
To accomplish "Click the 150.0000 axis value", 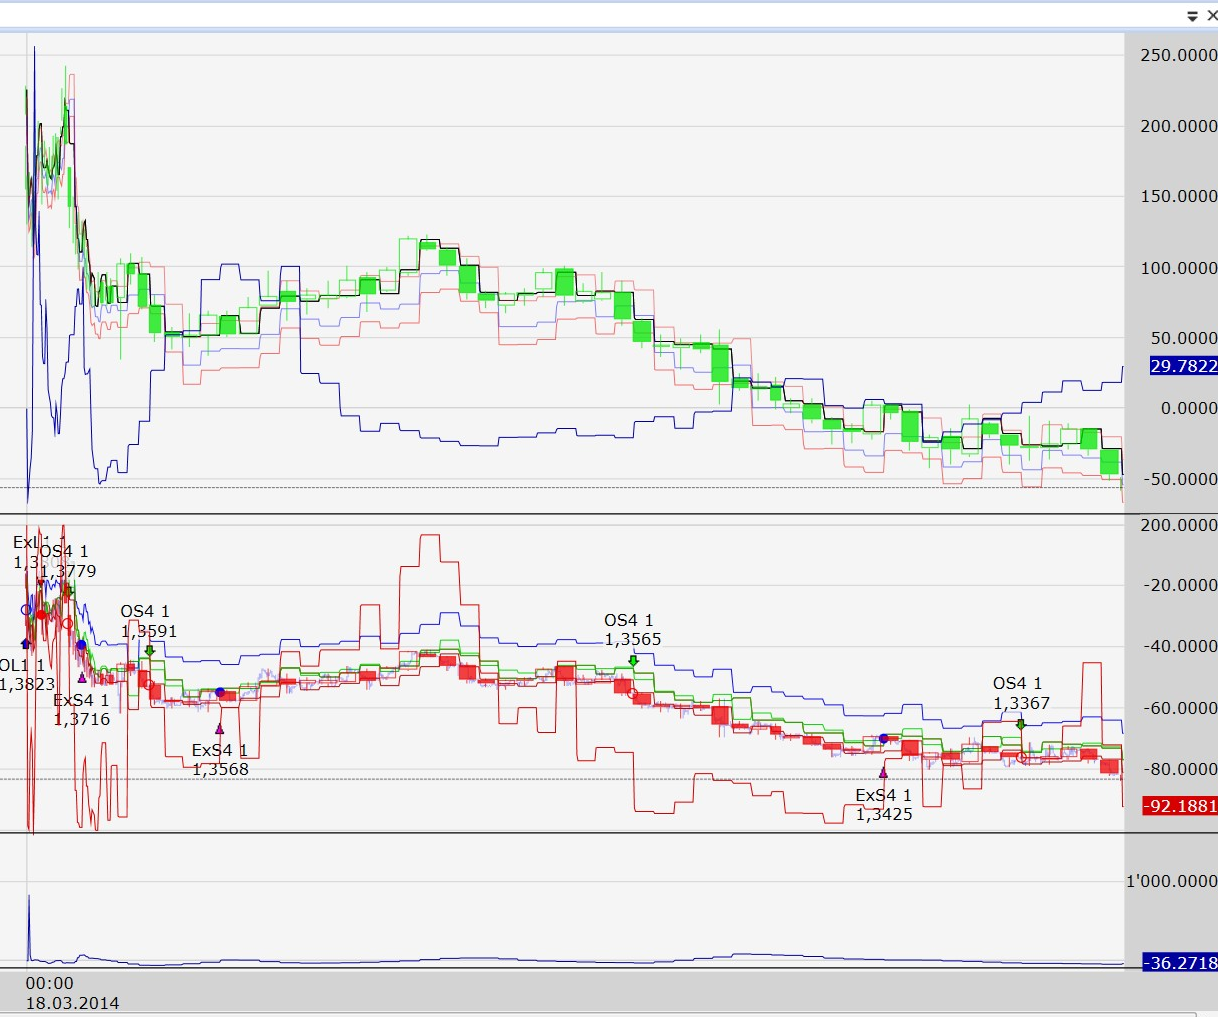I will pos(1178,196).
